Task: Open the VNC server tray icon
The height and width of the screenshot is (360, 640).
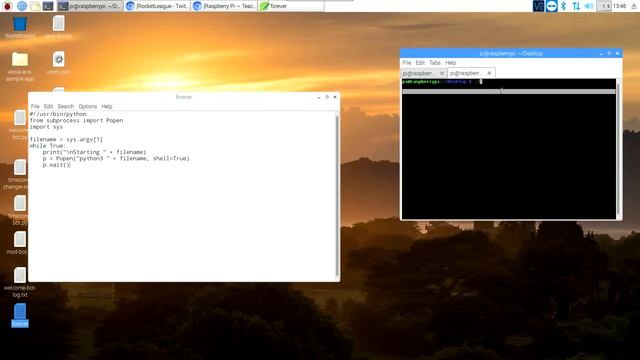Action: [x=538, y=6]
